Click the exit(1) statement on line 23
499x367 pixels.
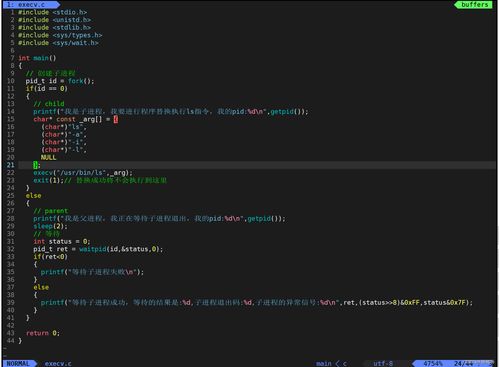pos(48,180)
